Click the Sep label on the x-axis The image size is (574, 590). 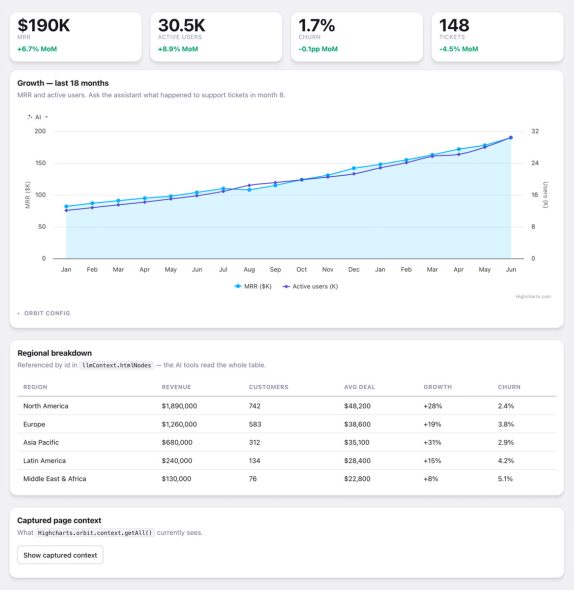[x=276, y=269]
